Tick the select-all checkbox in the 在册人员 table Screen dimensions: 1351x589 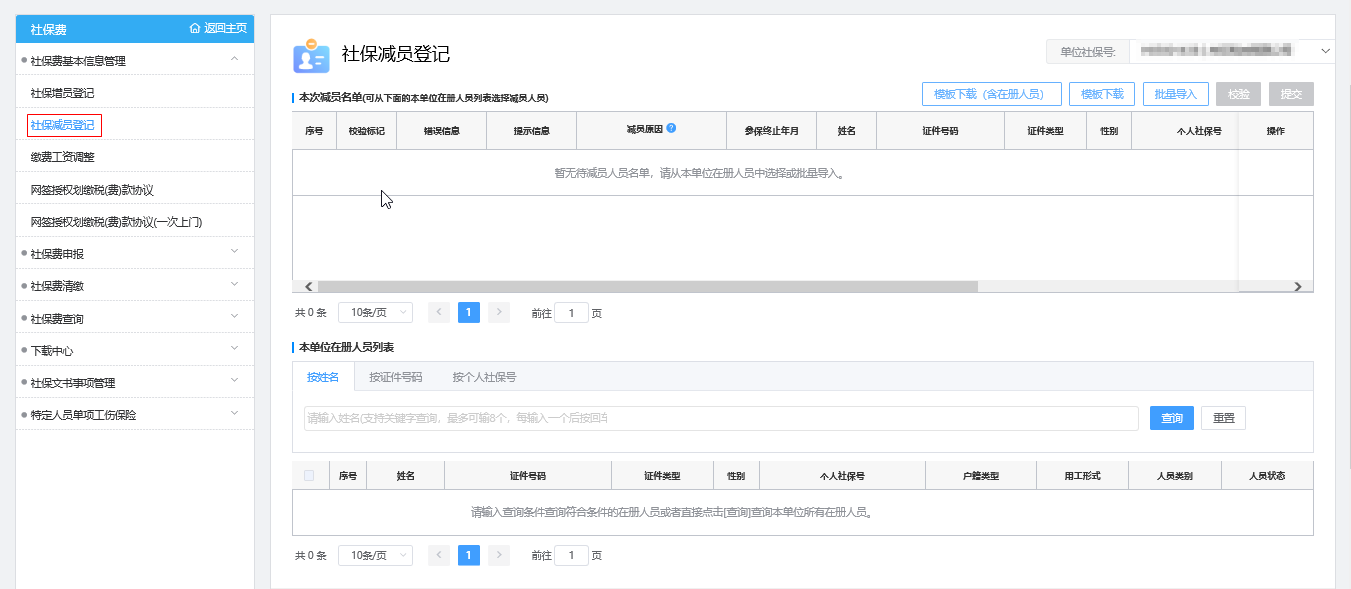coord(309,476)
